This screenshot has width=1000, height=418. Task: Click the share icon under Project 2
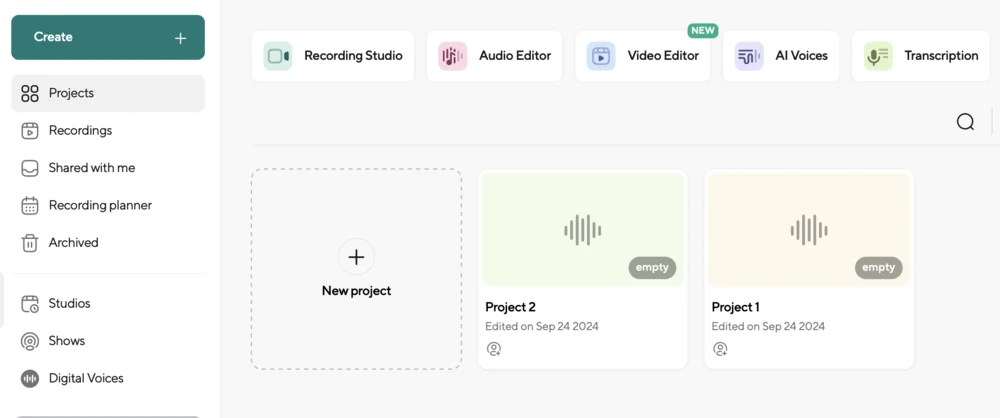(494, 349)
